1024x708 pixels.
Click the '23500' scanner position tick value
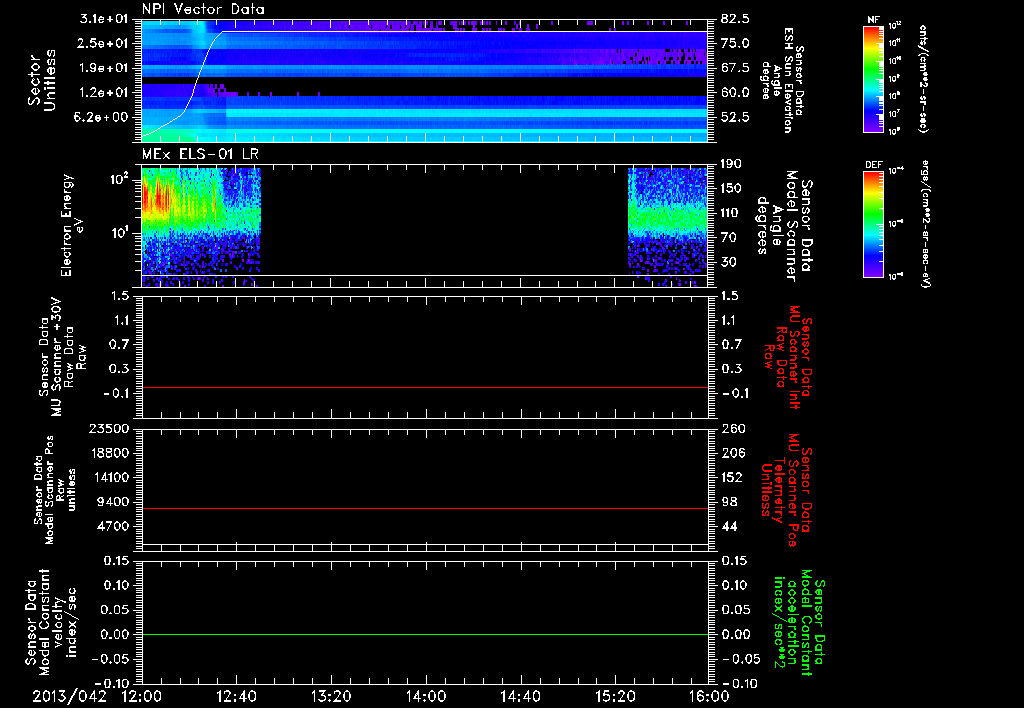point(109,428)
